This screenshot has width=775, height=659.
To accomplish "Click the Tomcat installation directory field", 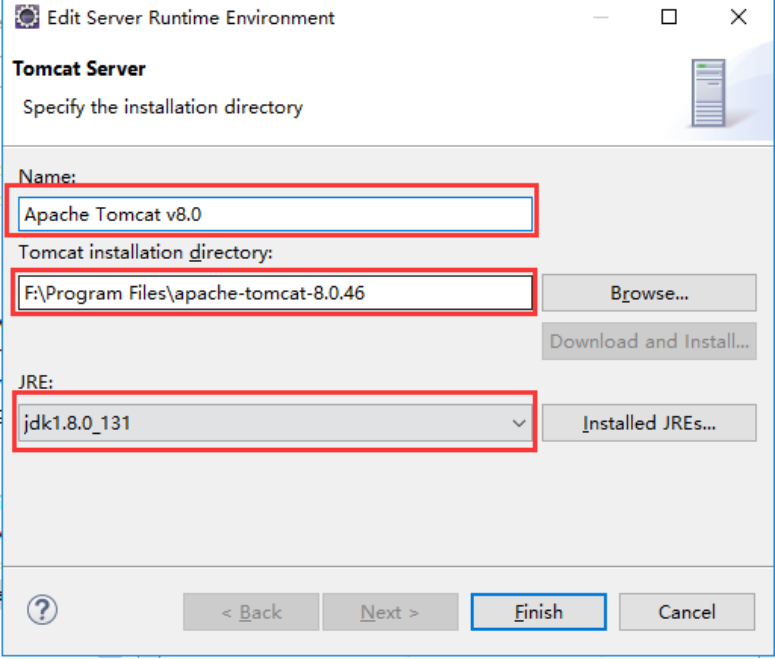I will pos(275,293).
